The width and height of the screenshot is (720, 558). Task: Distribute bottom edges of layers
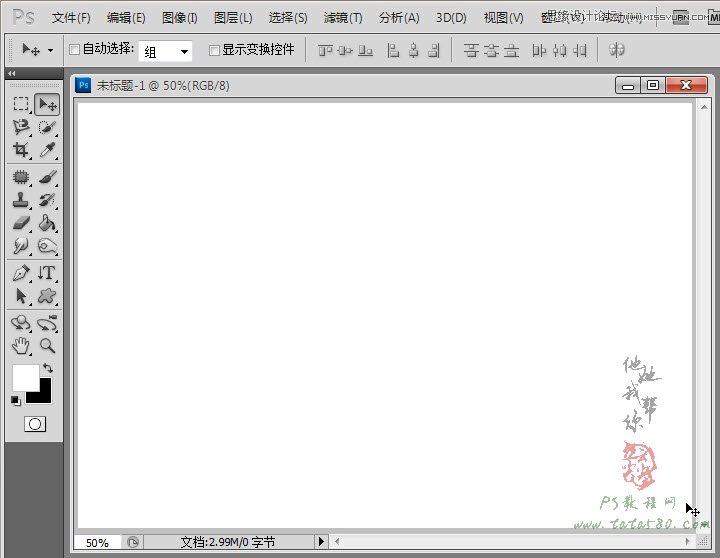point(511,50)
